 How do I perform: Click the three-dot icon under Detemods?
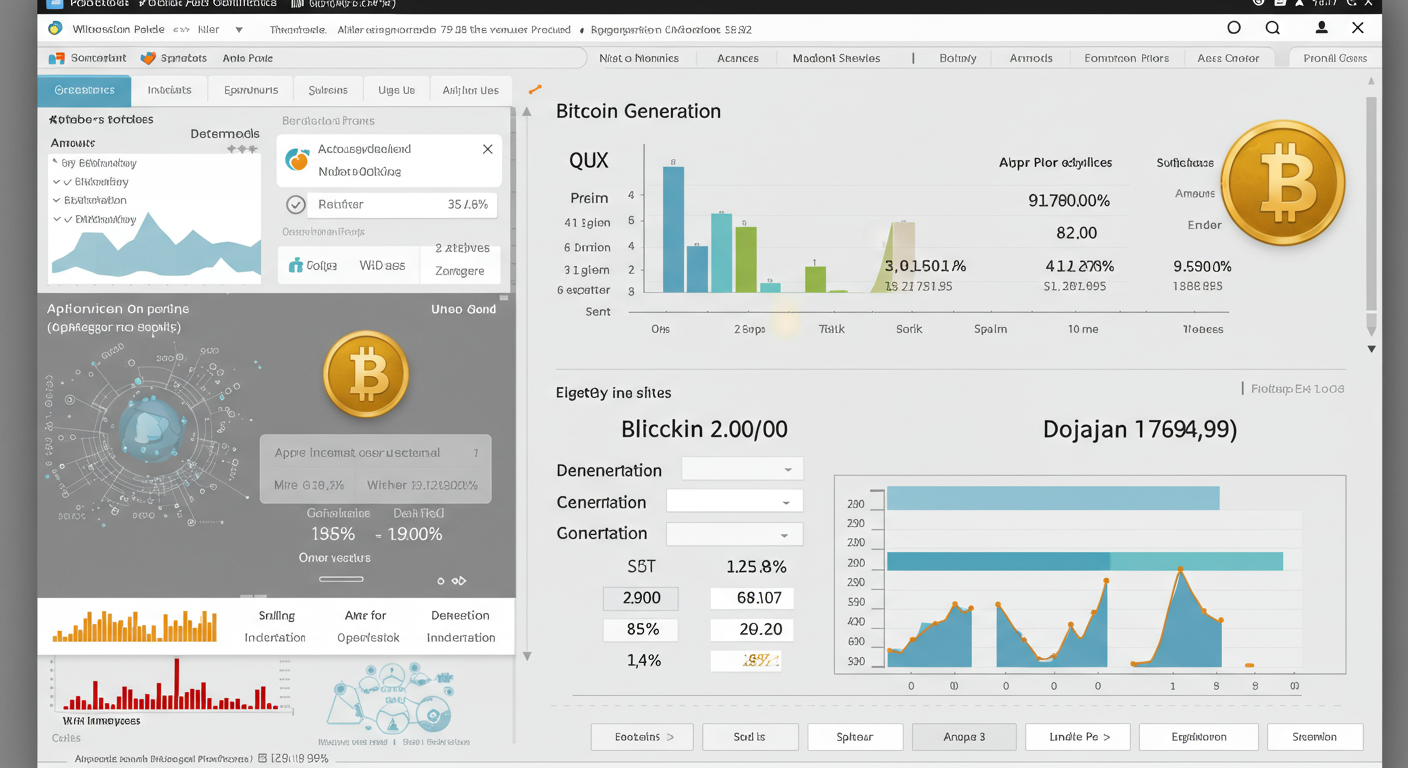tap(242, 149)
